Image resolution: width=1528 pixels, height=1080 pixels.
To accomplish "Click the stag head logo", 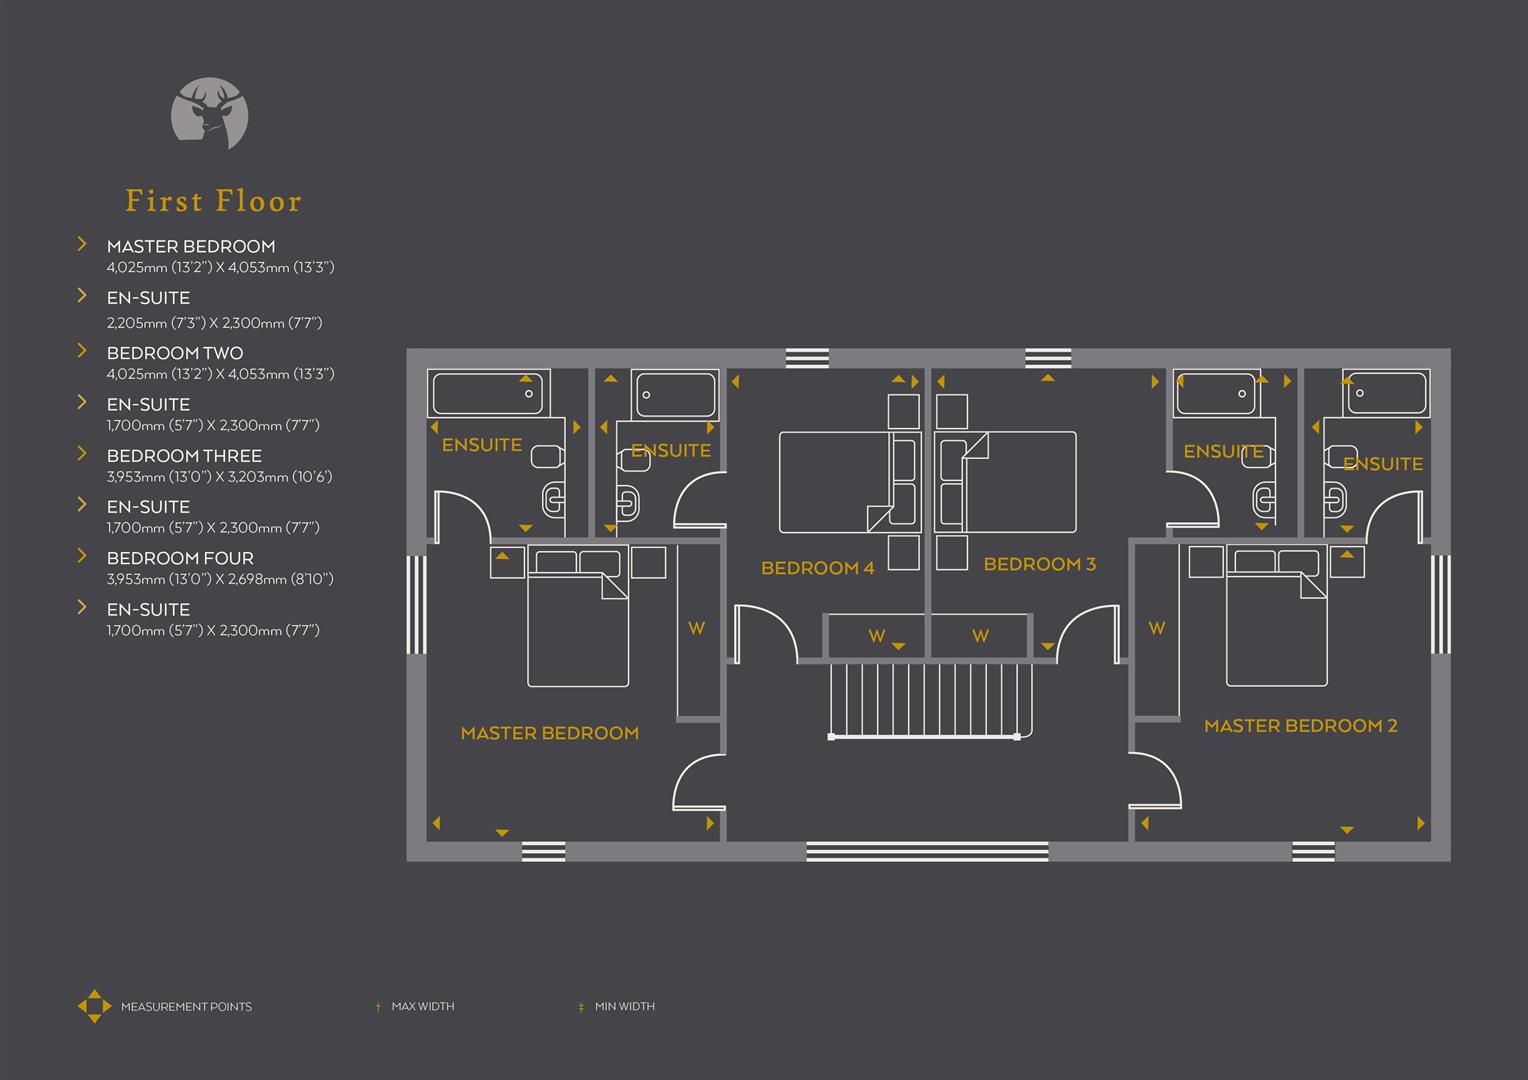I will click(x=211, y=113).
